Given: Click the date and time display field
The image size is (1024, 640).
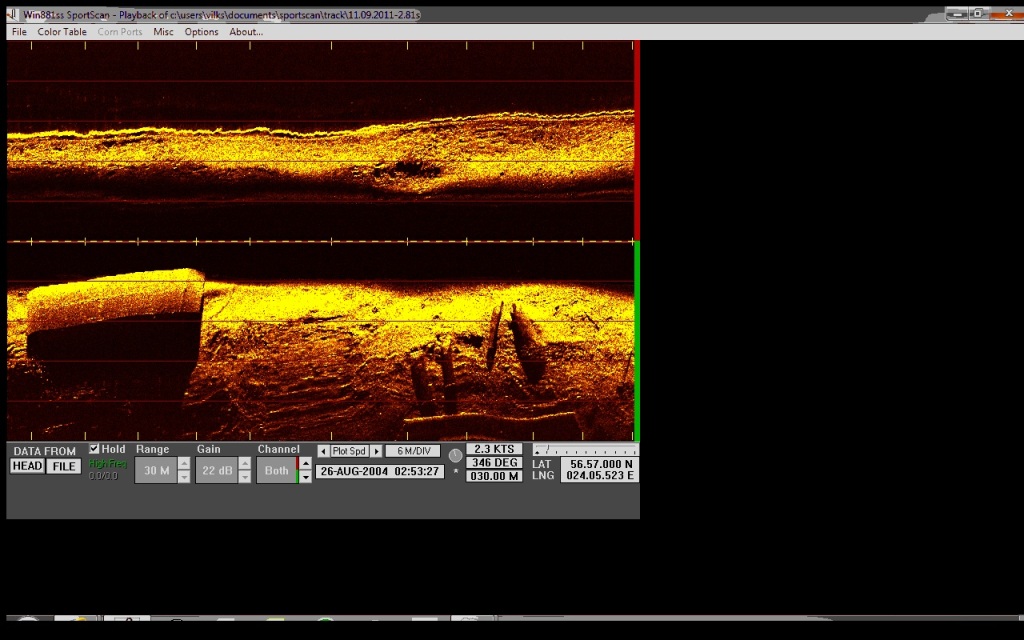Looking at the screenshot, I should click(380, 471).
